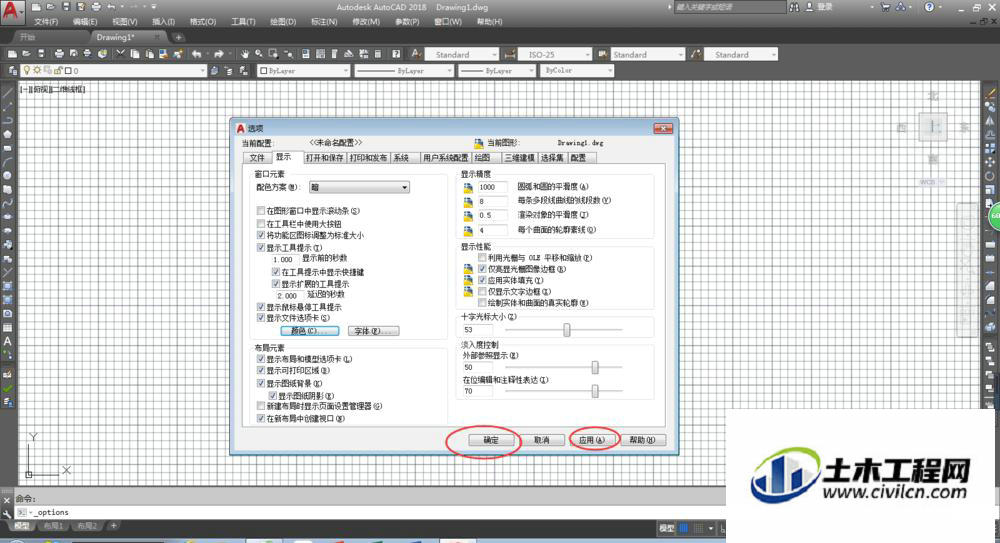The image size is (1000, 543).
Task: Toggle resize ribbon icons to standard size
Action: click(x=261, y=235)
